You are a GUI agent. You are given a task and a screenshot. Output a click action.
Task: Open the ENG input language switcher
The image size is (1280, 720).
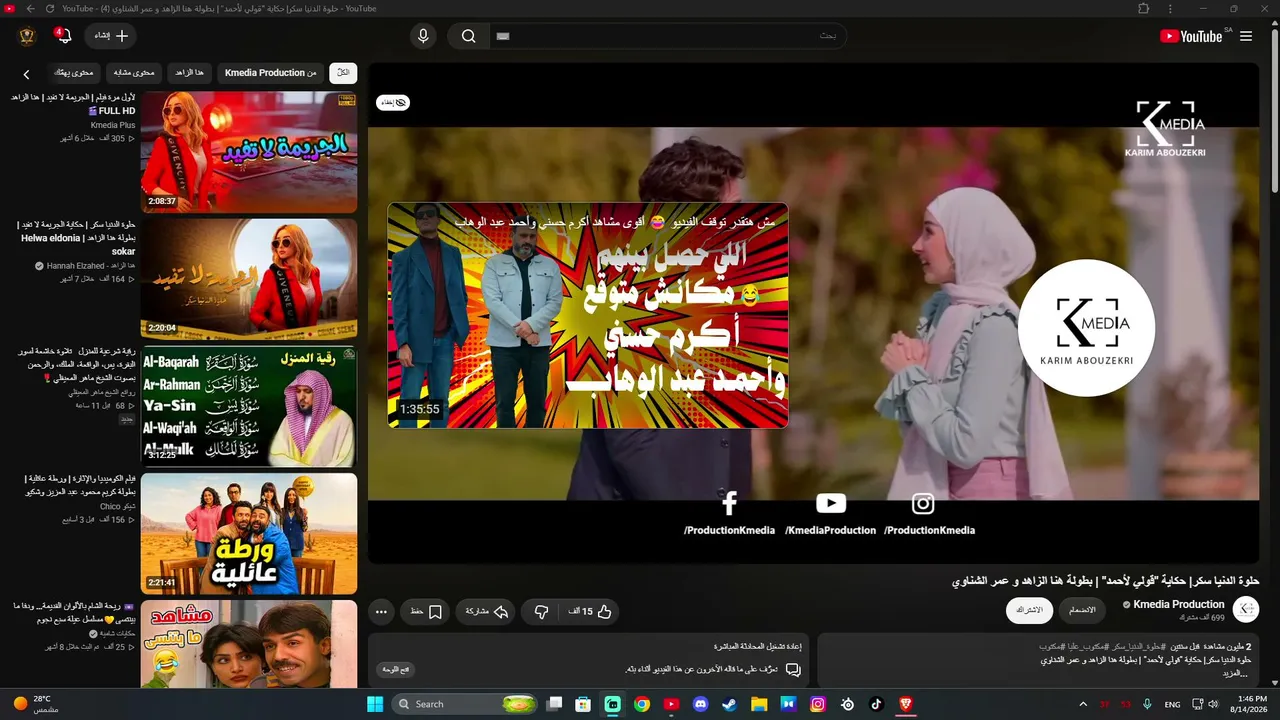1172,704
